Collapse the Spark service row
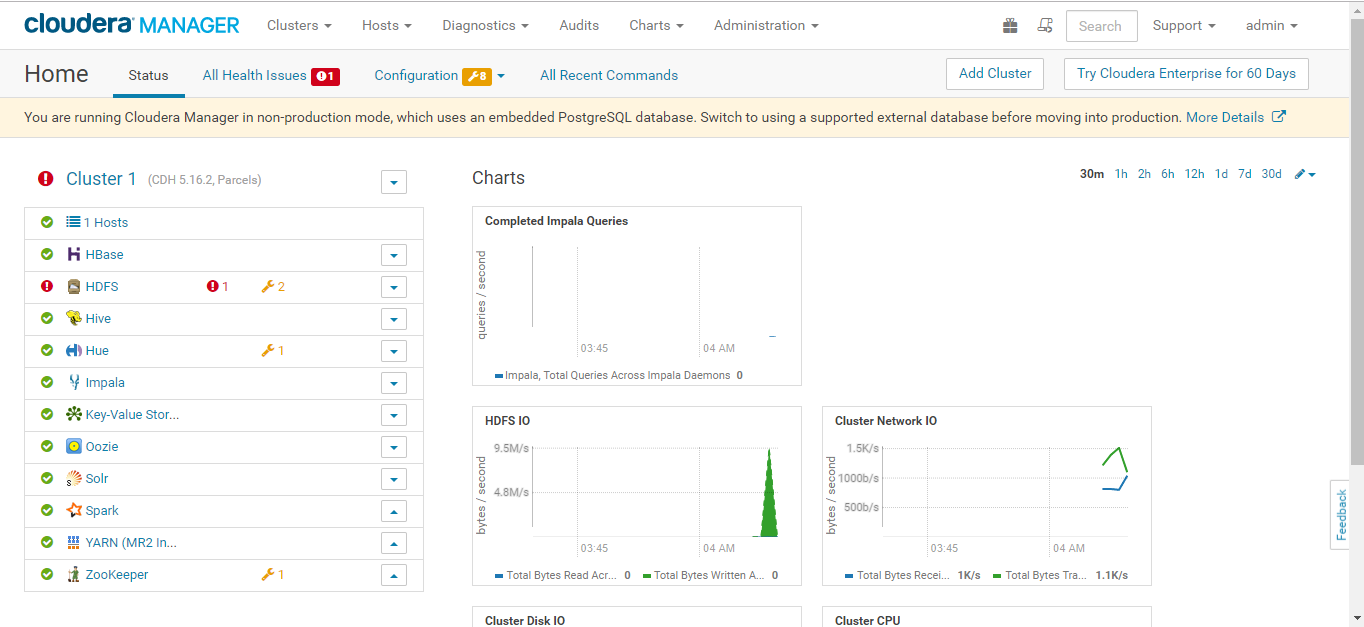 click(x=393, y=511)
